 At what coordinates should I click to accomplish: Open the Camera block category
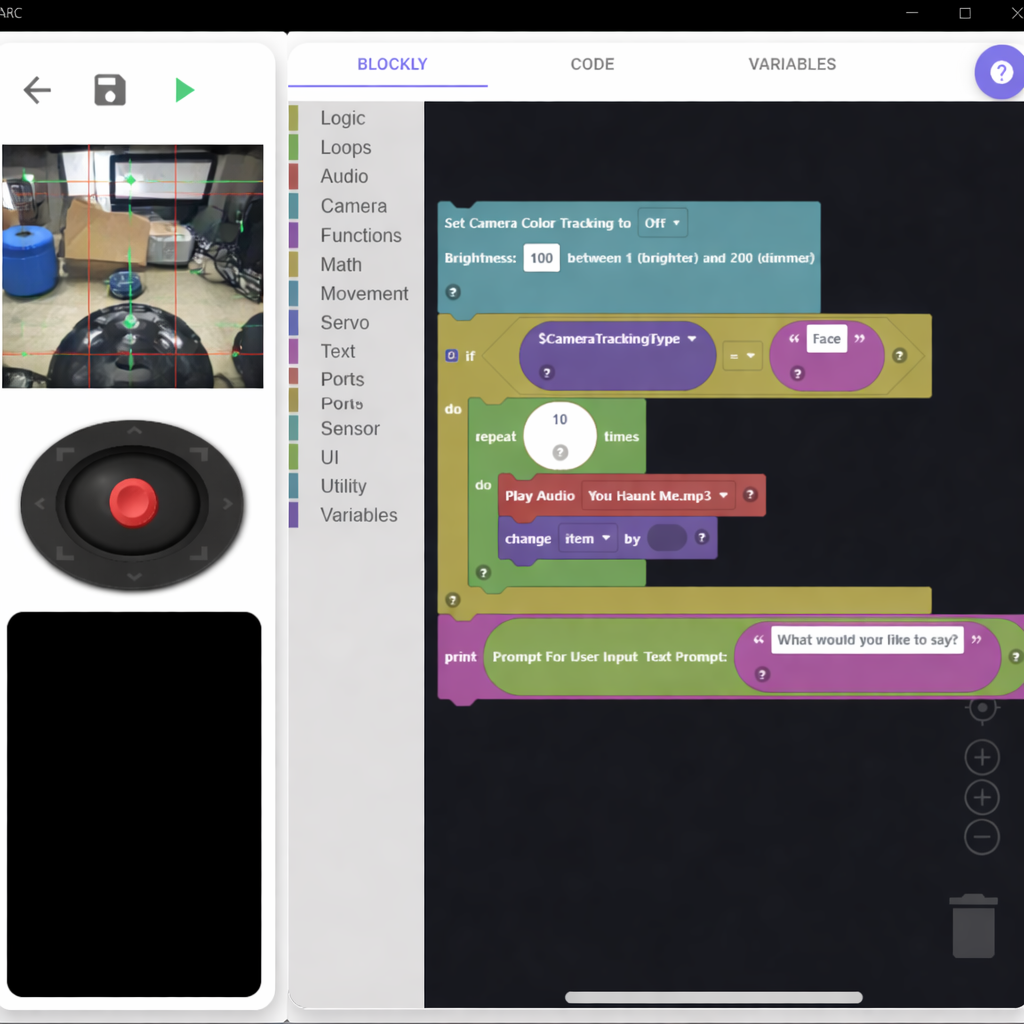click(356, 205)
